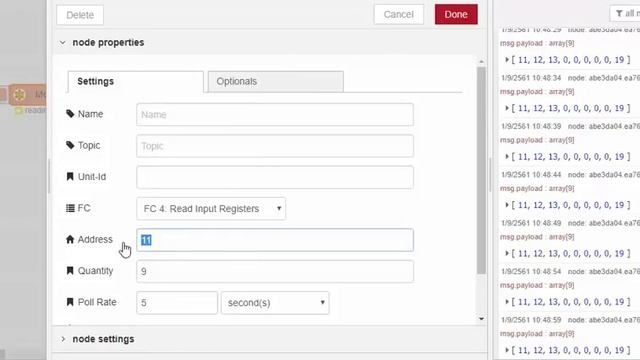The width and height of the screenshot is (640, 360).
Task: Click 'msg.payload : array[9]' under 10:48:54
Action: (x=537, y=285)
